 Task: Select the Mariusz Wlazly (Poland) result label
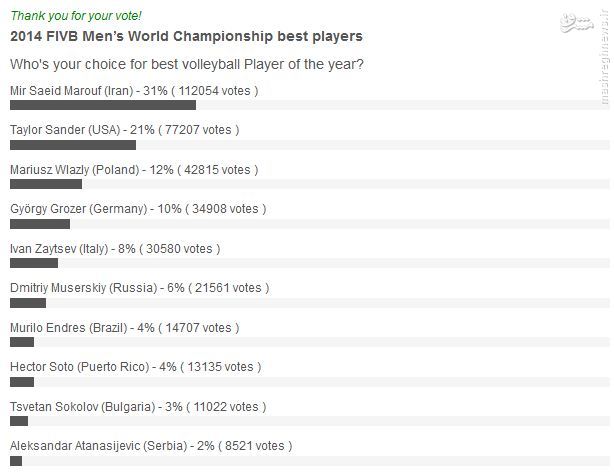[133, 170]
